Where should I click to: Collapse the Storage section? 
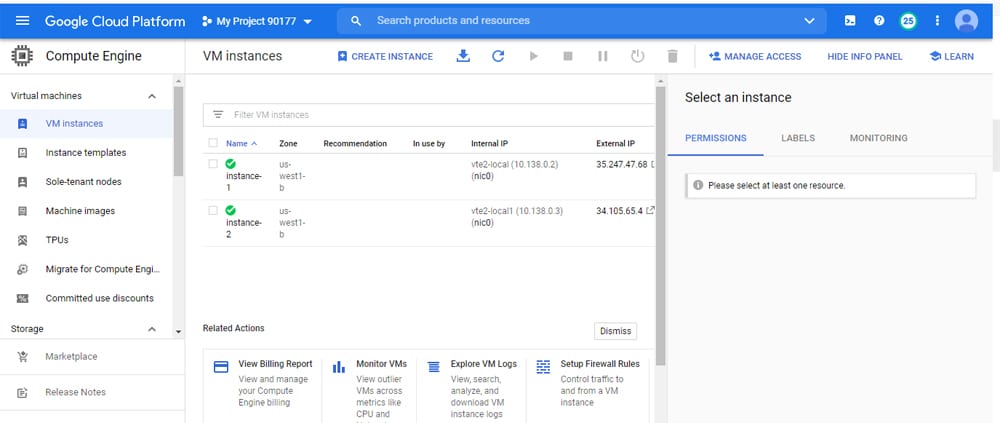[152, 329]
